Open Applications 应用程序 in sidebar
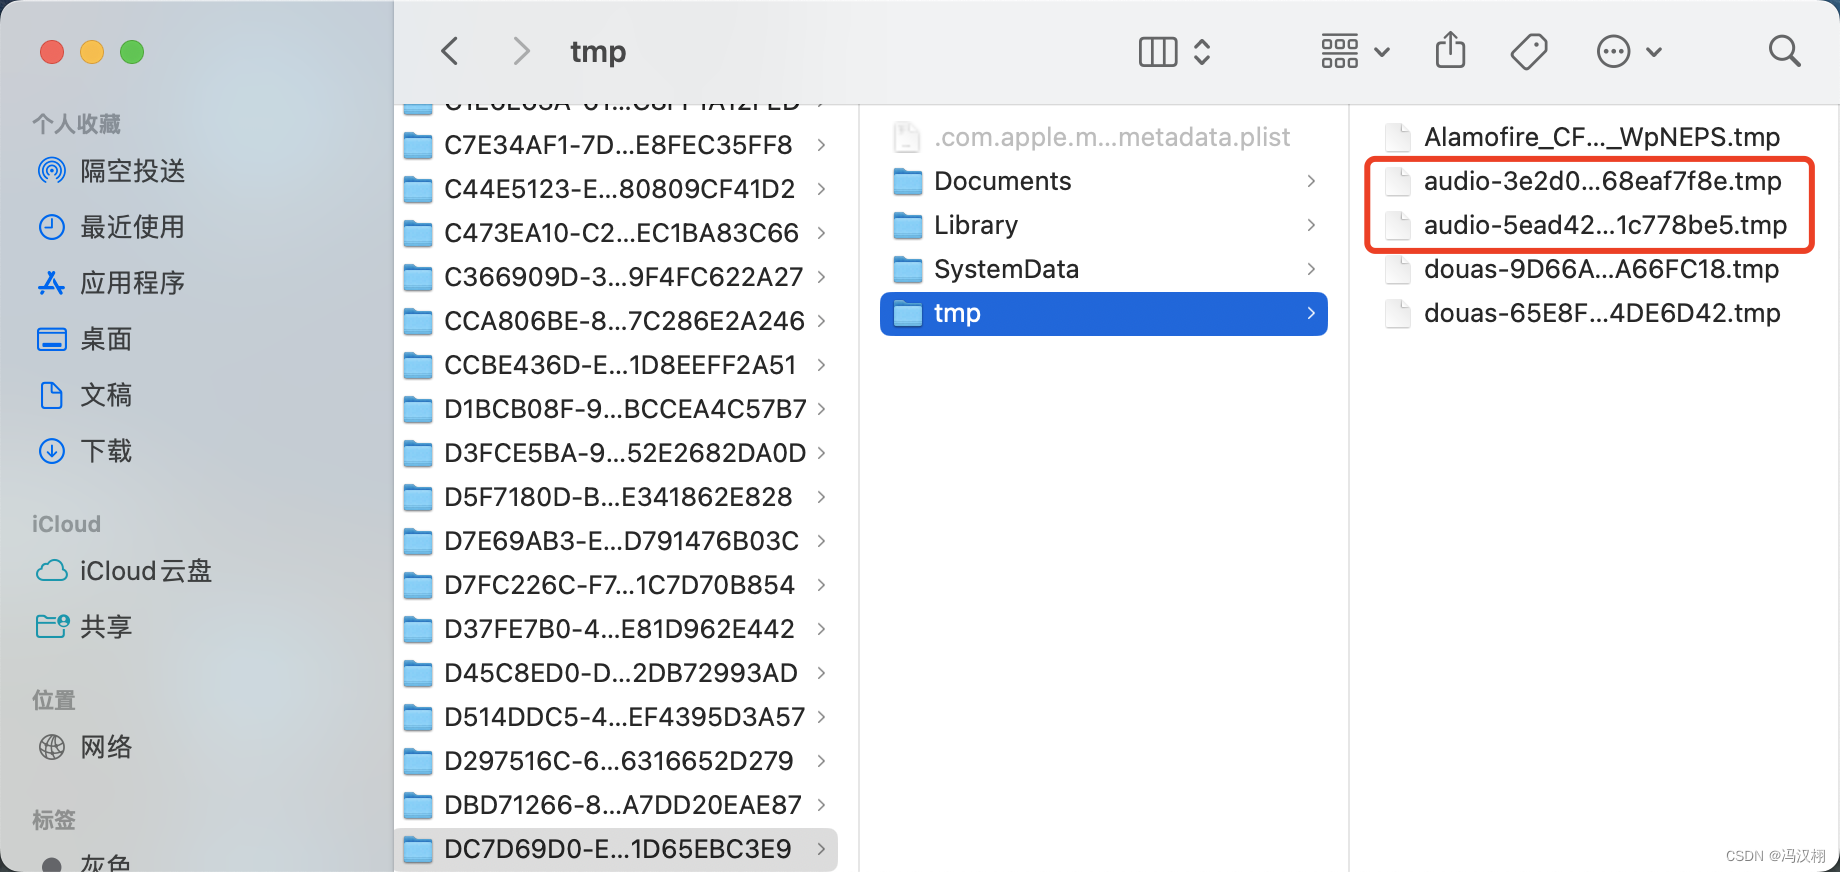This screenshot has width=1840, height=872. 110,283
